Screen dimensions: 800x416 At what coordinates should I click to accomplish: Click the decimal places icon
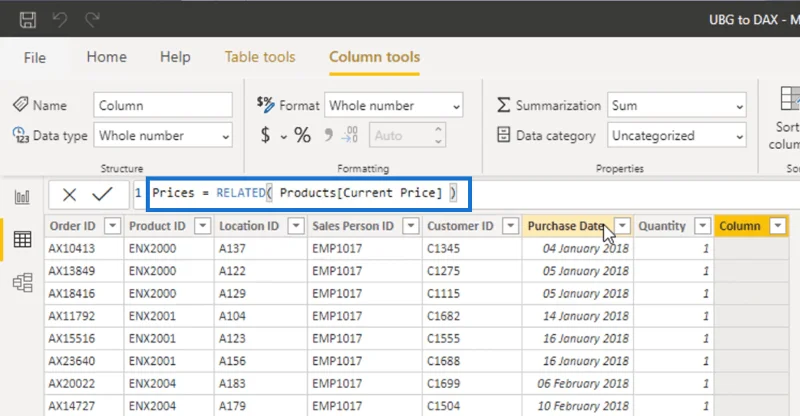[351, 135]
